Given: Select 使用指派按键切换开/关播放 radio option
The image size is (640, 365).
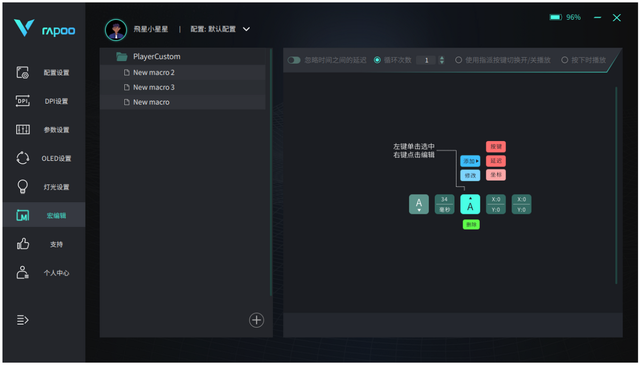Looking at the screenshot, I should tap(458, 60).
